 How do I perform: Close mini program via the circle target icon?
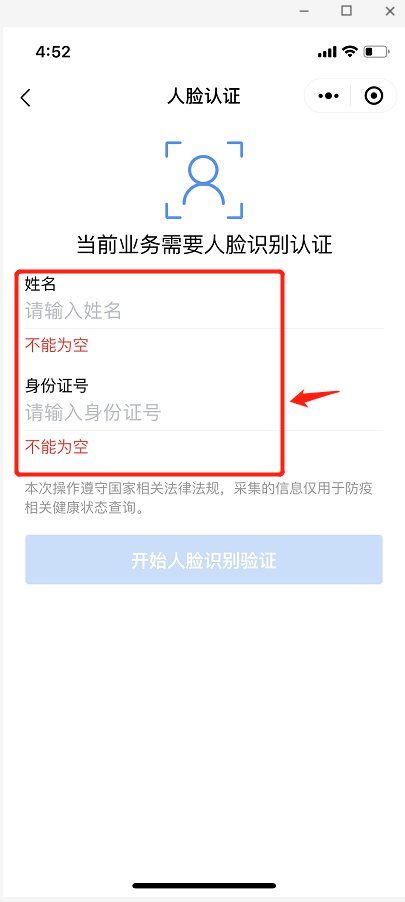pyautogui.click(x=374, y=95)
